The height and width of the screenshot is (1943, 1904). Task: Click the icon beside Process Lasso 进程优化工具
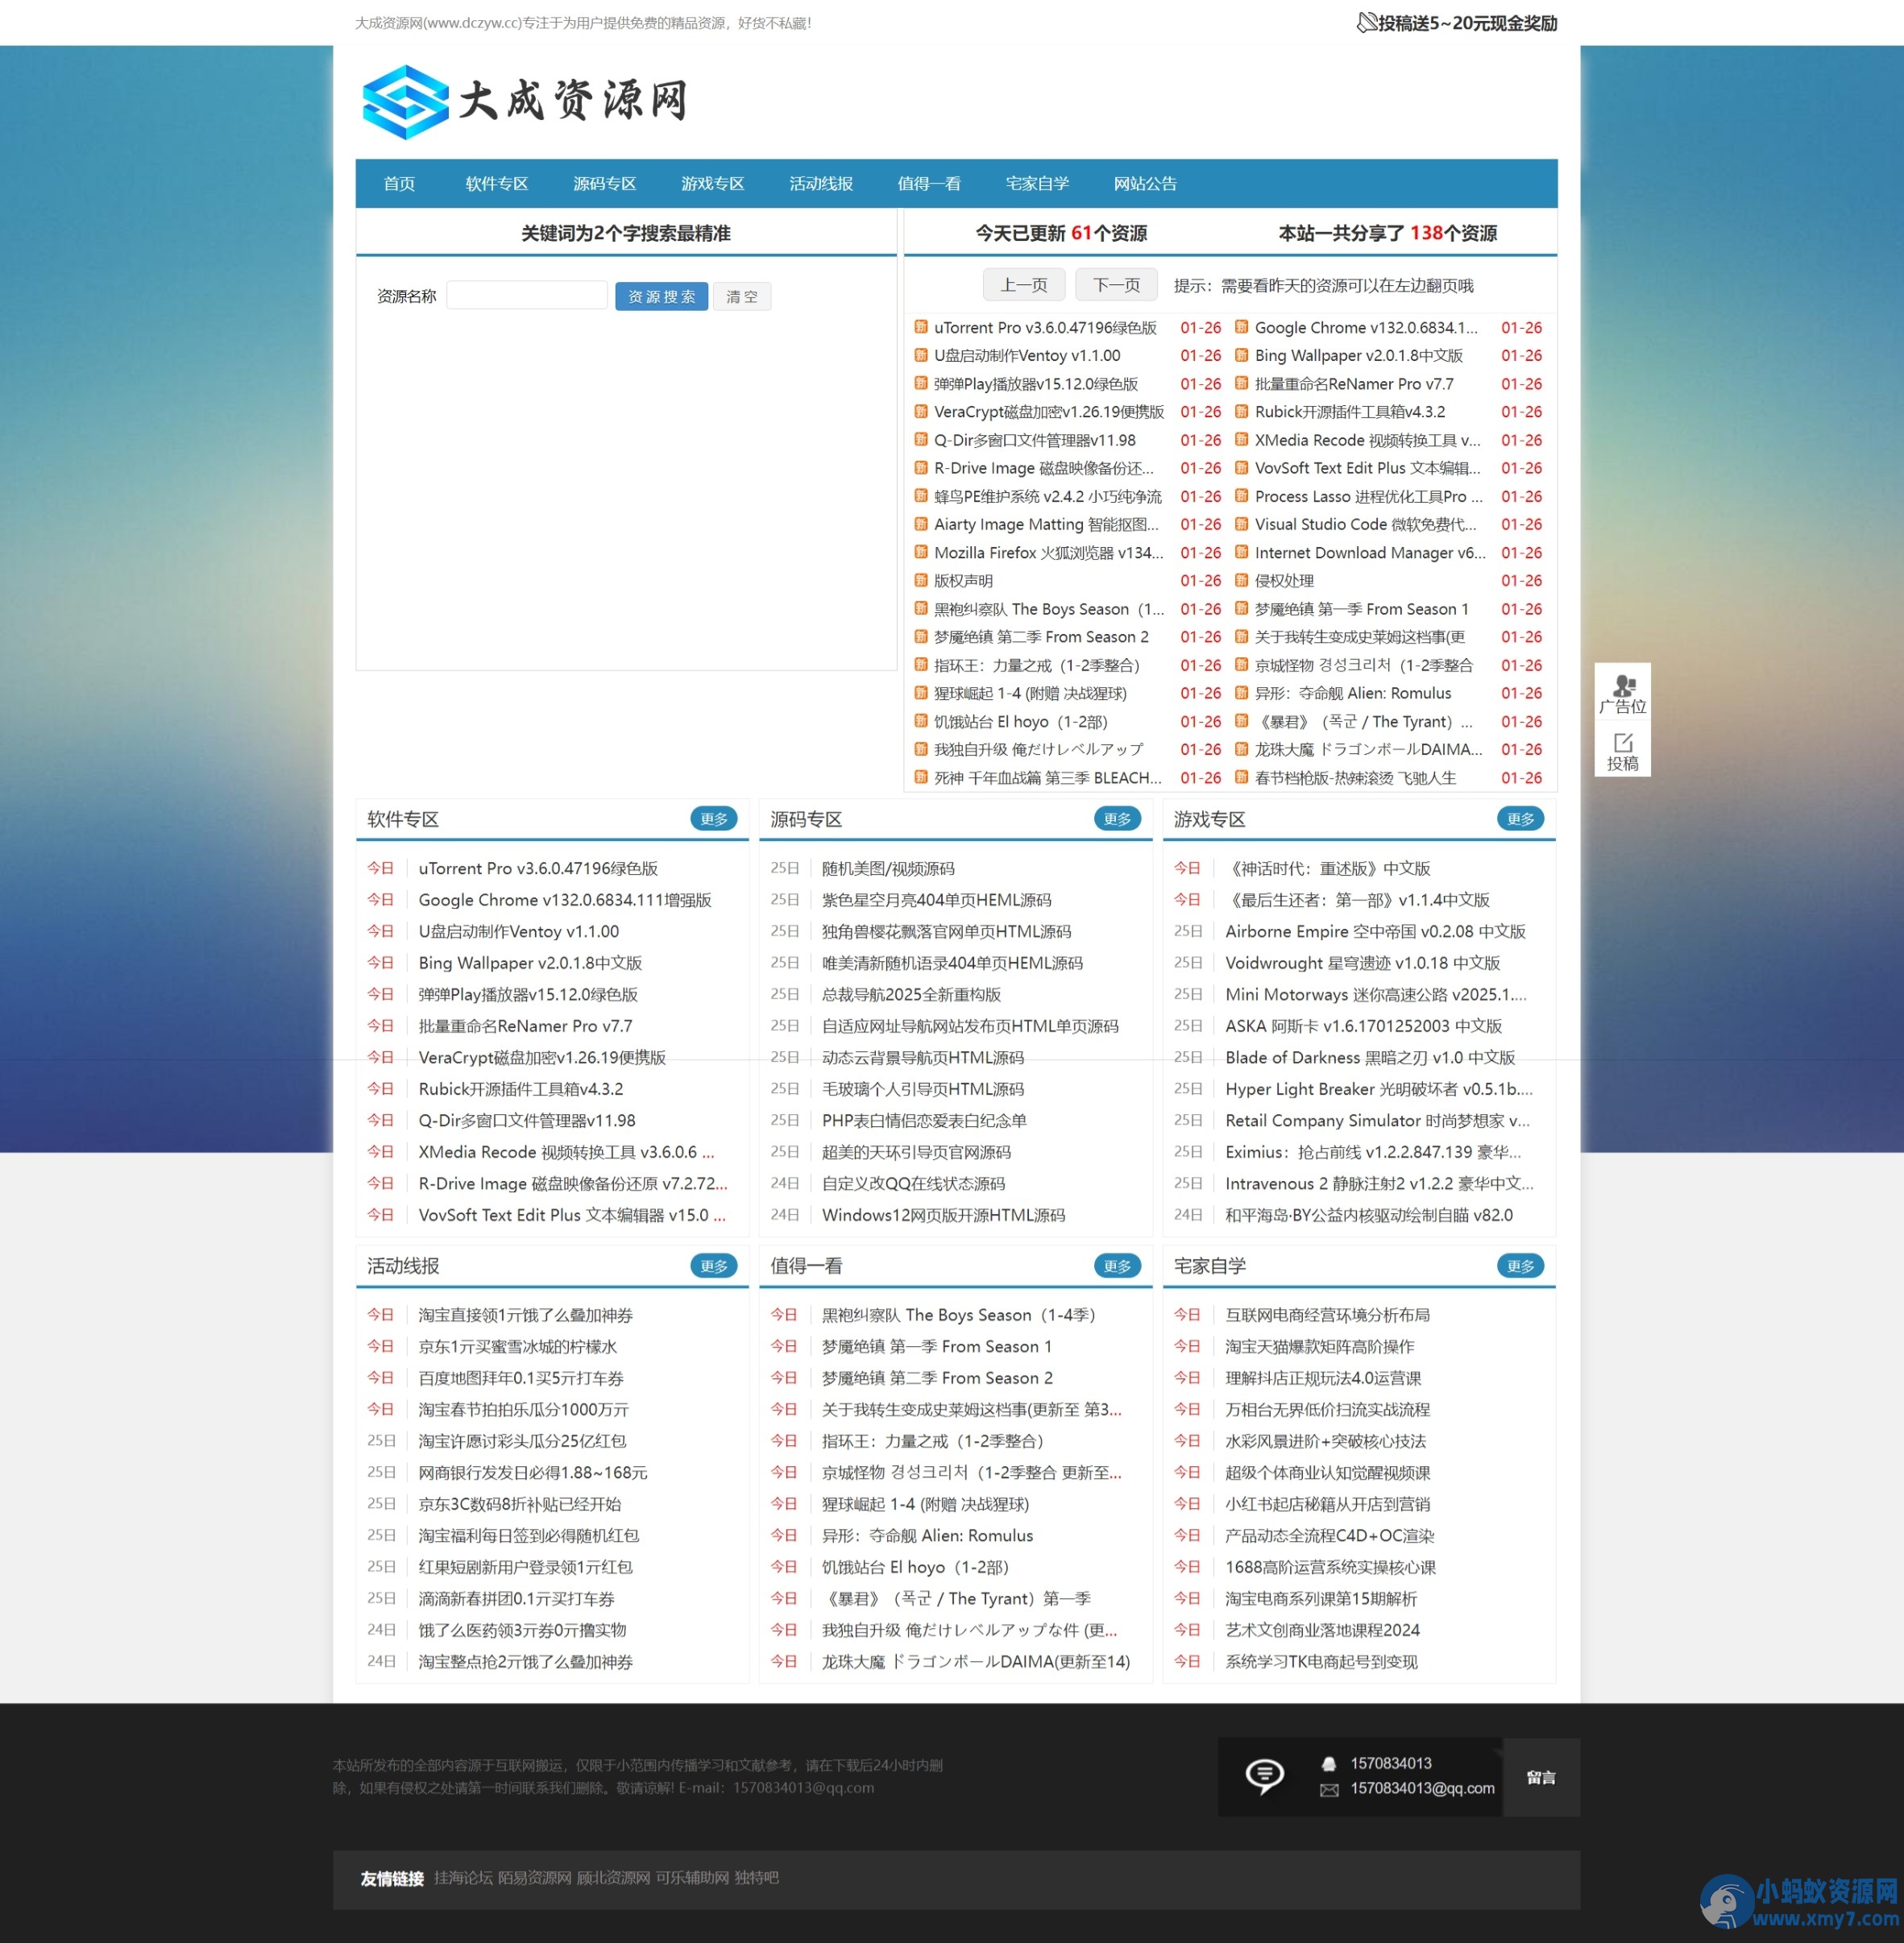(1241, 496)
